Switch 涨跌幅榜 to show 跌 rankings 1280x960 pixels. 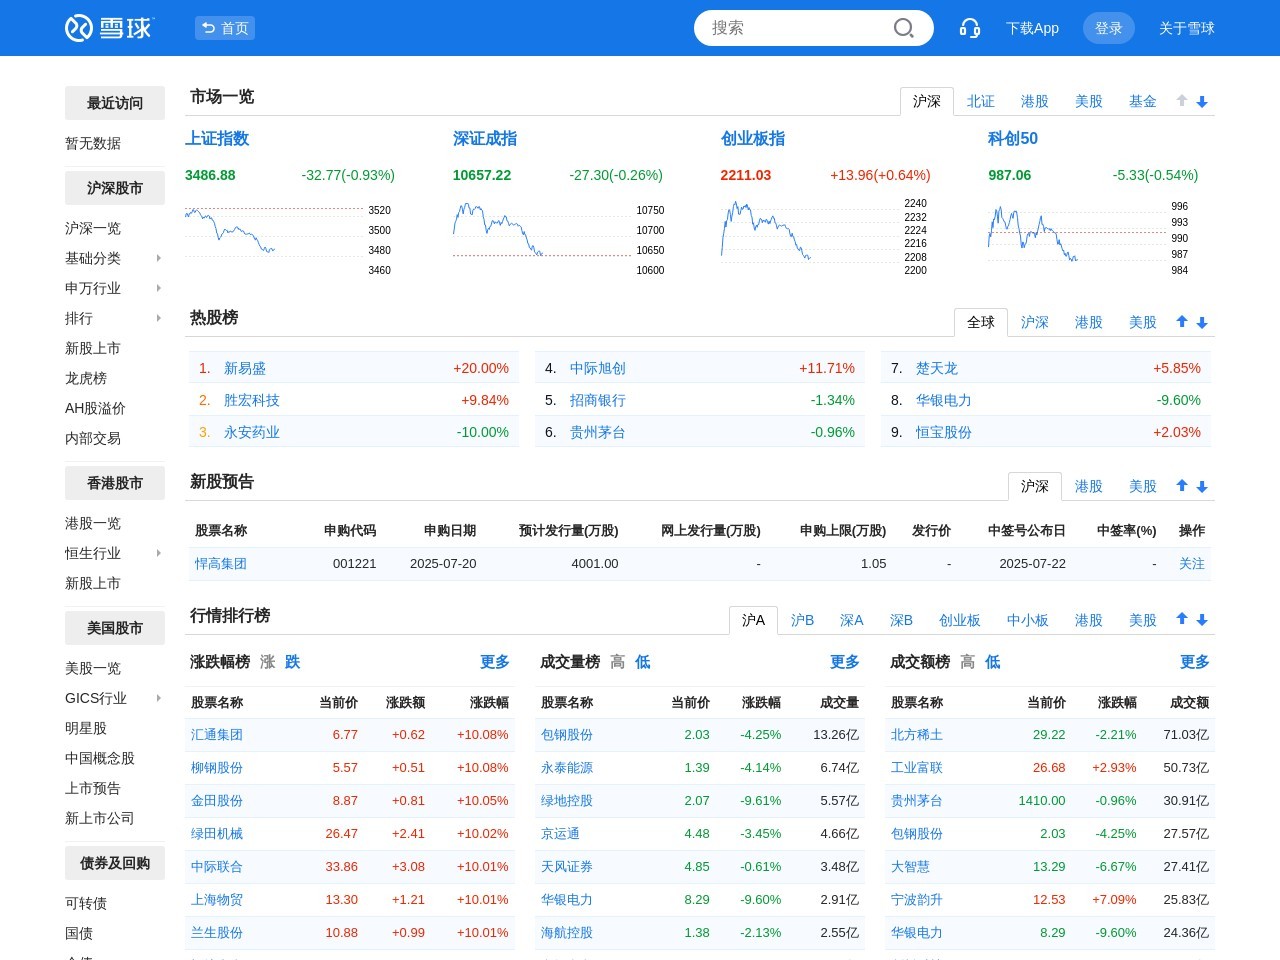coord(292,662)
